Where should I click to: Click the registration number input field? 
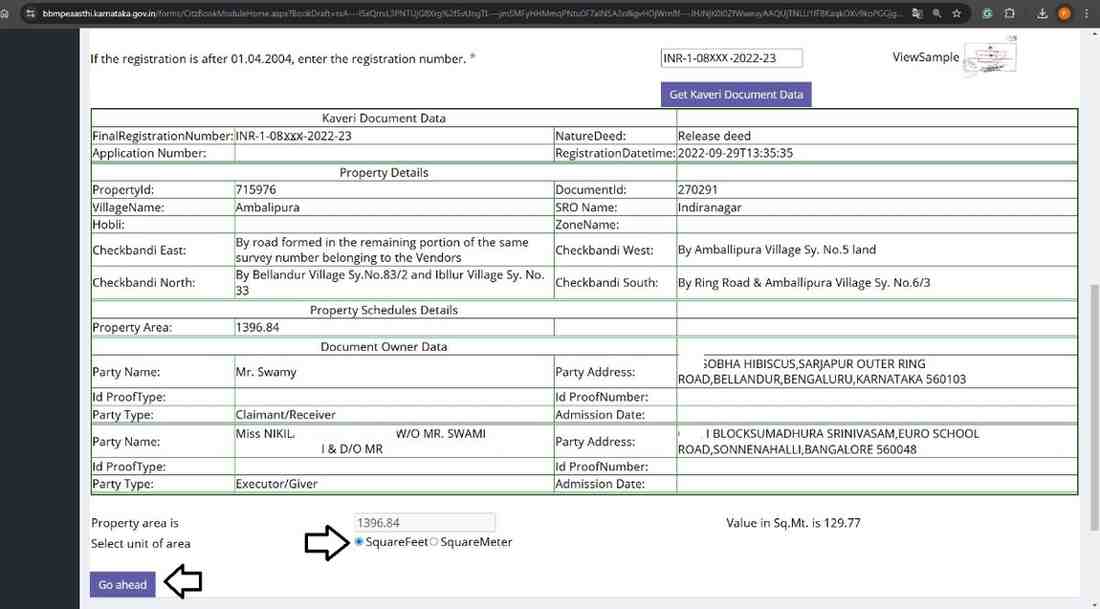coord(731,59)
